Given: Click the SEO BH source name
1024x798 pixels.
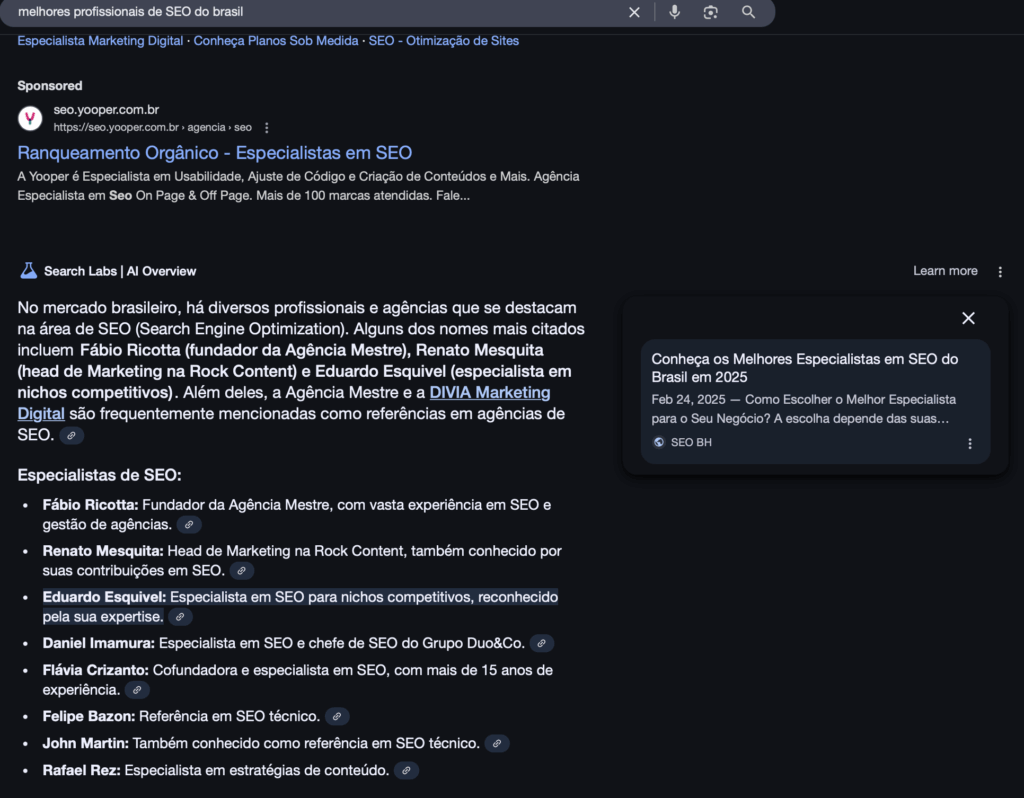Looking at the screenshot, I should point(691,443).
